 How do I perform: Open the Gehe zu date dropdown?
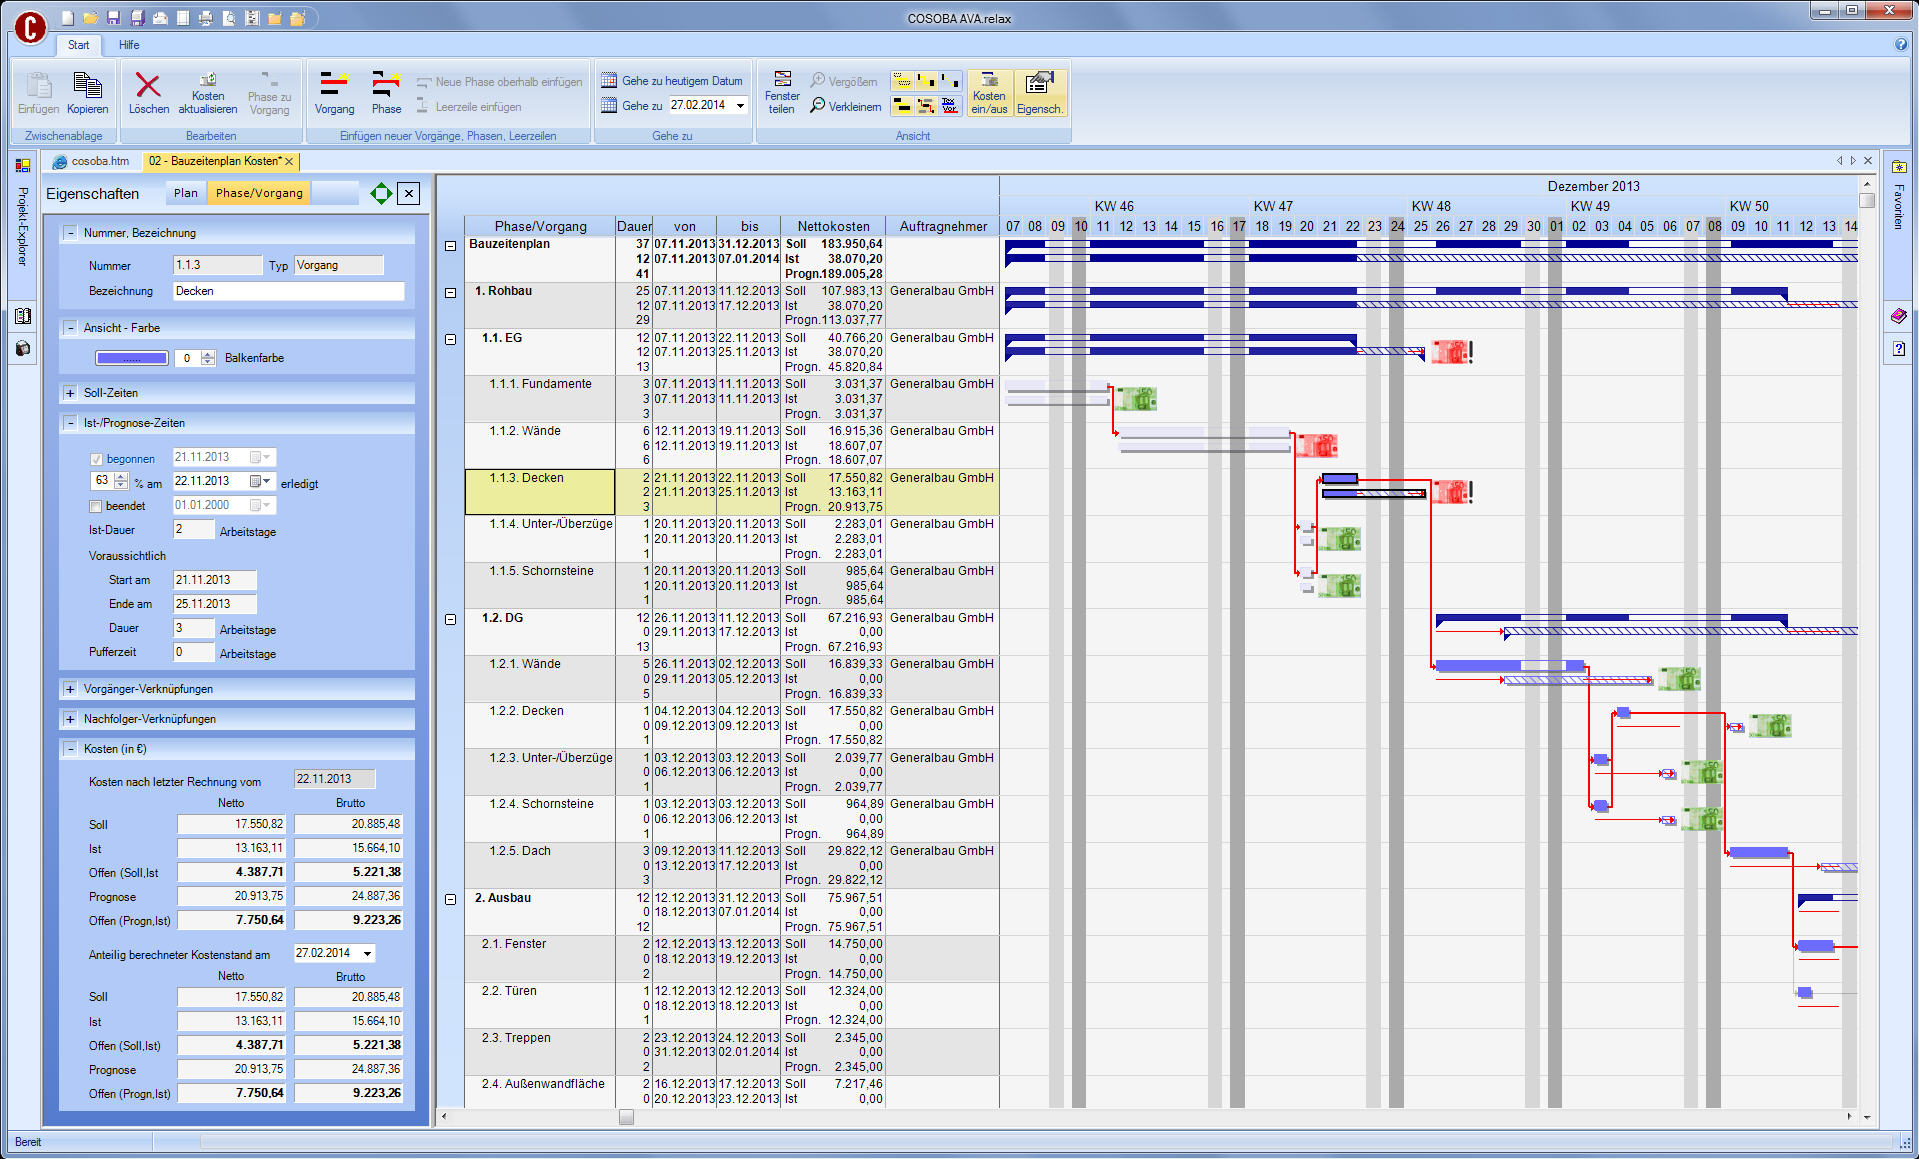click(x=739, y=105)
